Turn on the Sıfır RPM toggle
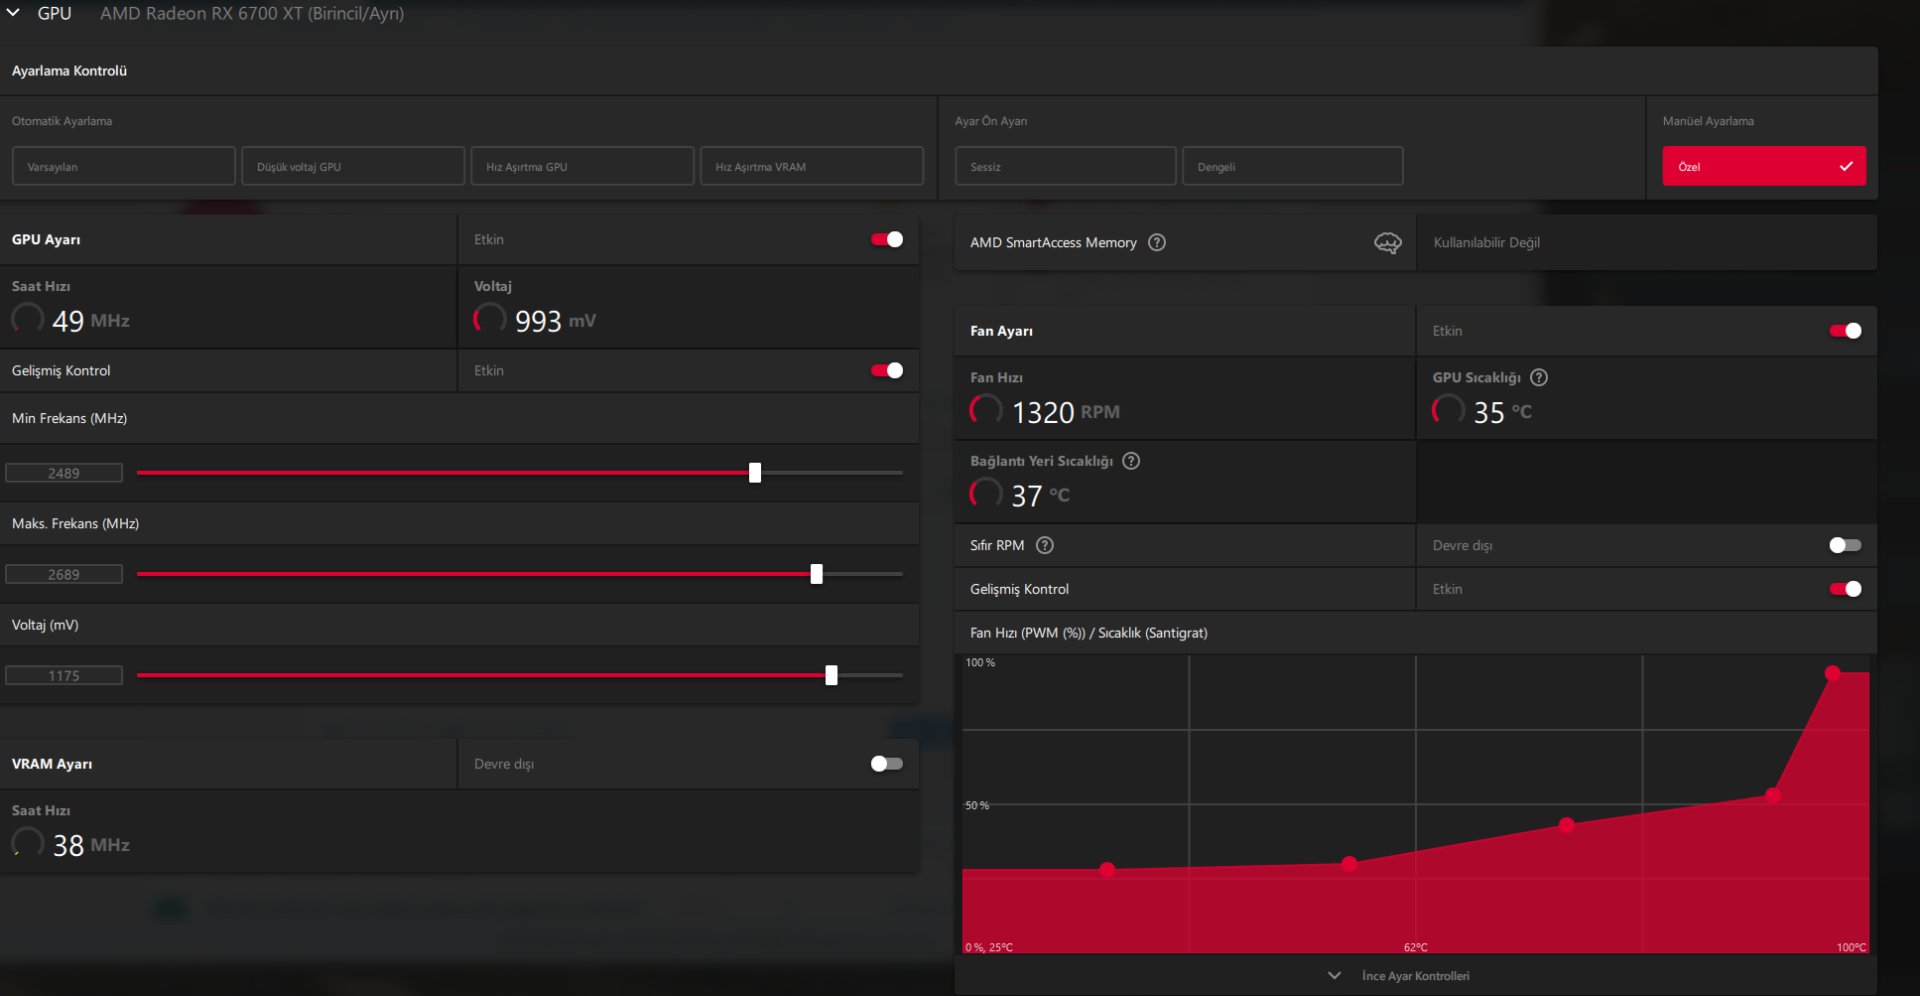1920x996 pixels. tap(1845, 545)
